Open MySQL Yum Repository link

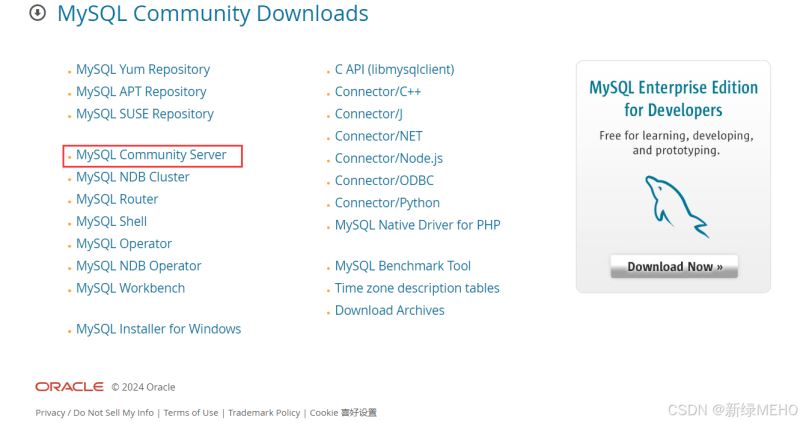(143, 69)
